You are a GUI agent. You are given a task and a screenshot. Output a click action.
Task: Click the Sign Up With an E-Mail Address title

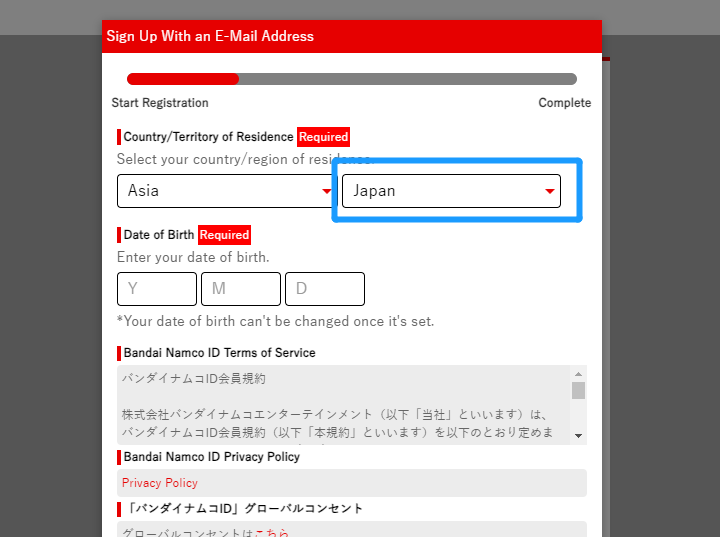pyautogui.click(x=210, y=36)
